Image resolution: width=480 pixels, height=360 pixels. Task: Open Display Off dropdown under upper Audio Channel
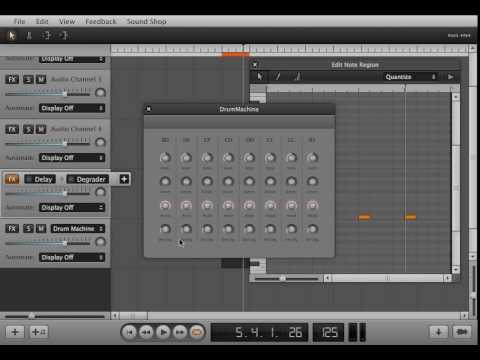[x=72, y=108]
